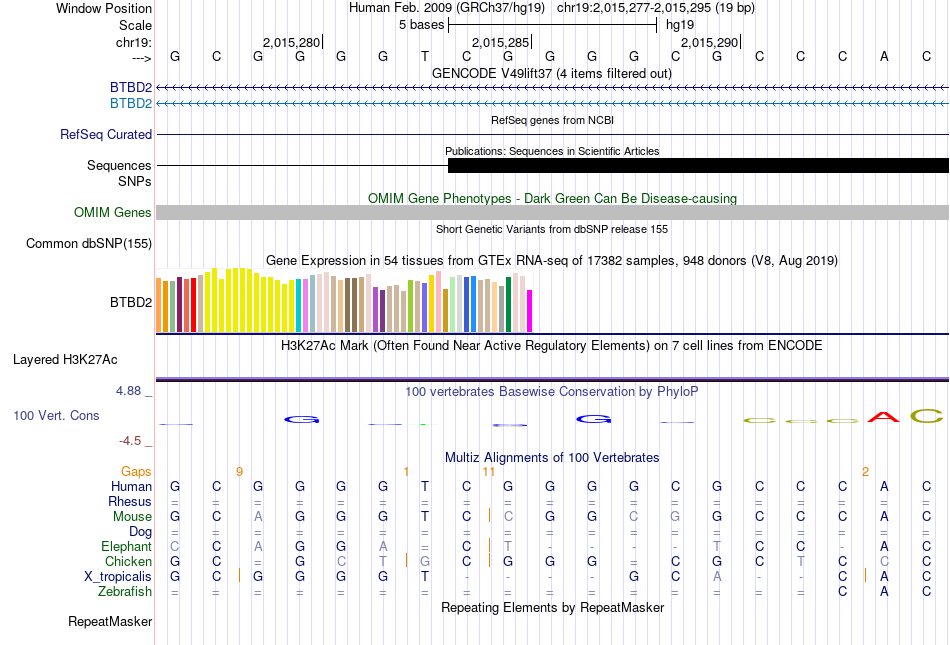Click the '5 bases' scale bar text
This screenshot has width=950, height=645.
[x=422, y=25]
